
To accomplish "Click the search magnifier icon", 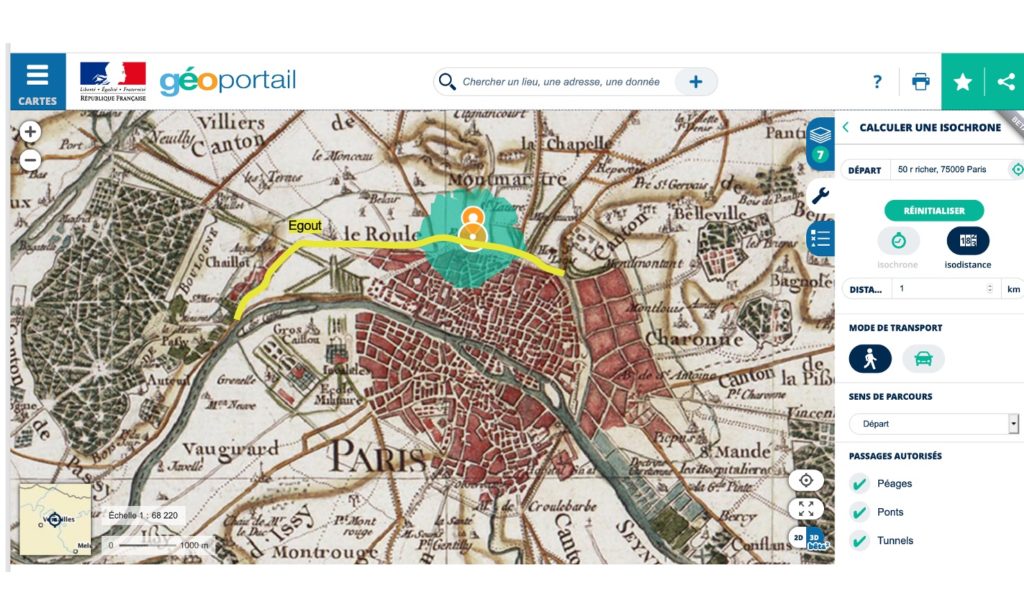I will point(447,82).
